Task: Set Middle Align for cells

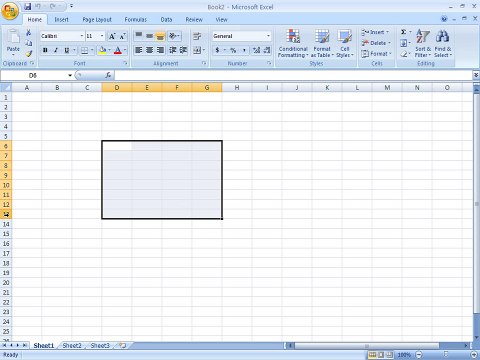Action: tap(150, 36)
